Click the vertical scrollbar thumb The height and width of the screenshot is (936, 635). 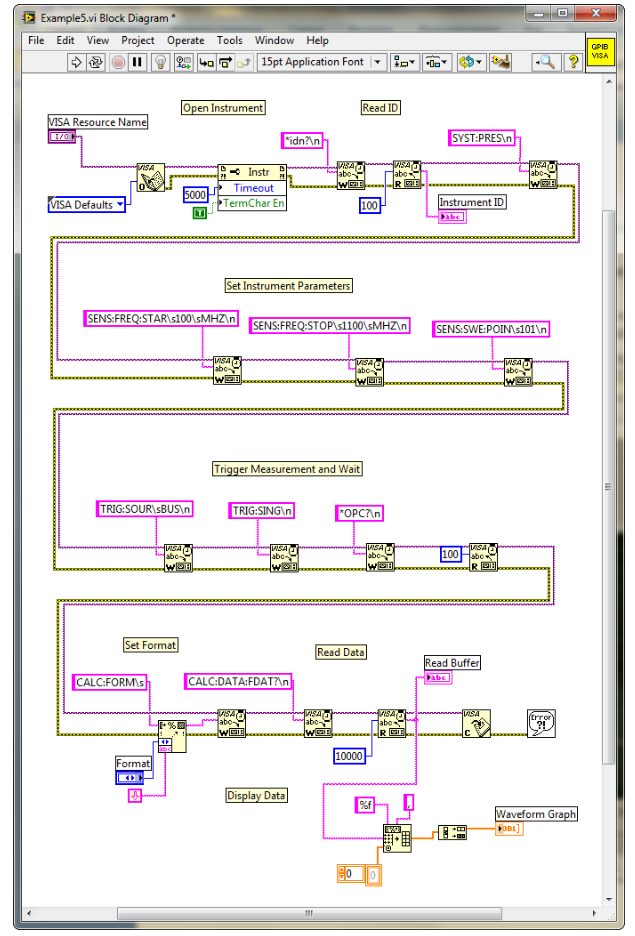pos(608,488)
